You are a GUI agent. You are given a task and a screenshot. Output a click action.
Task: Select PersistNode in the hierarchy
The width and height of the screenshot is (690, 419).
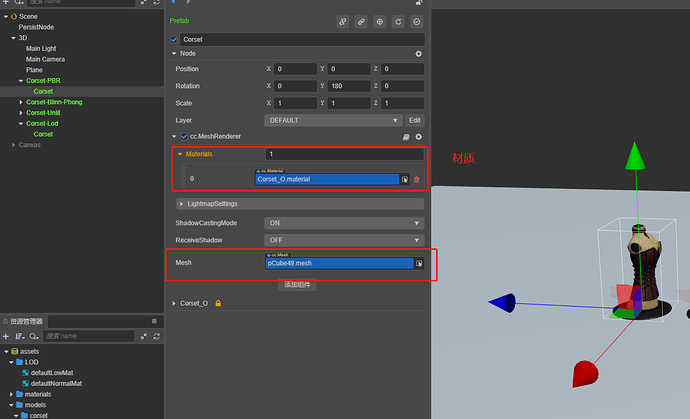pos(36,27)
